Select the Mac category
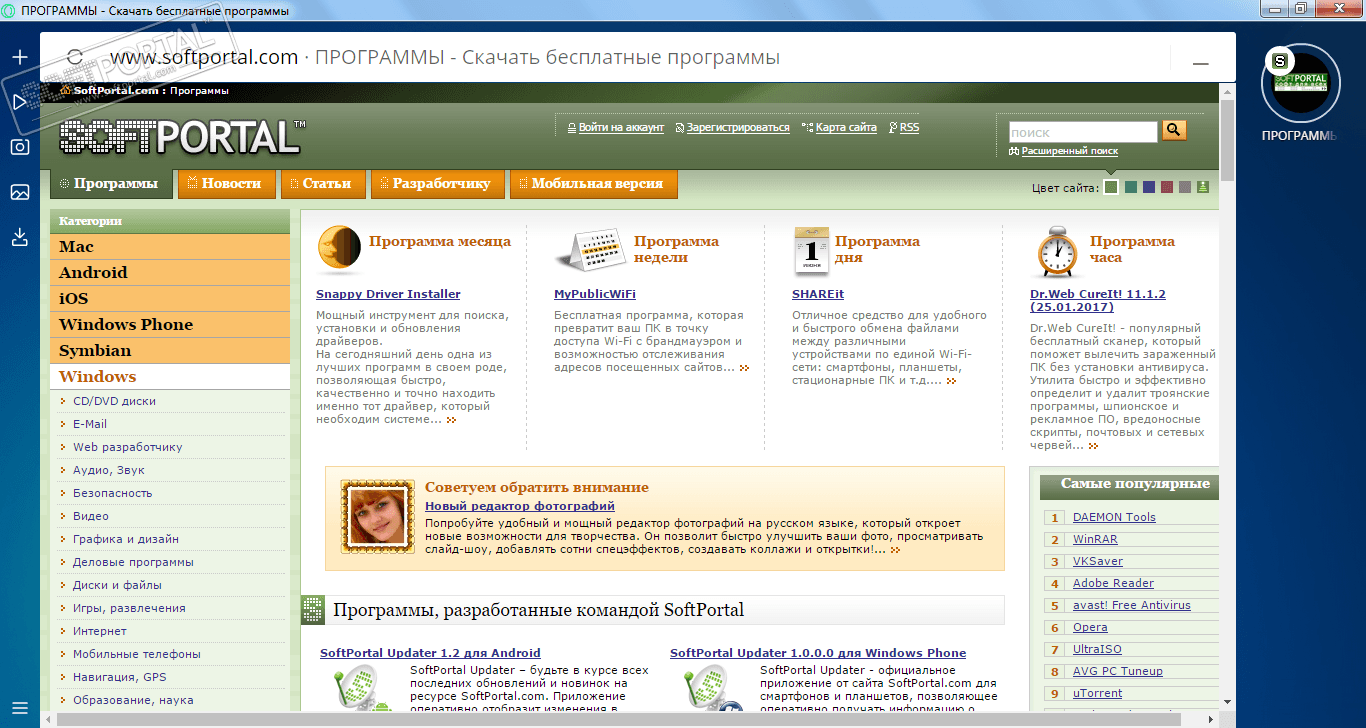Screen dimensions: 1366x728 click(x=170, y=247)
